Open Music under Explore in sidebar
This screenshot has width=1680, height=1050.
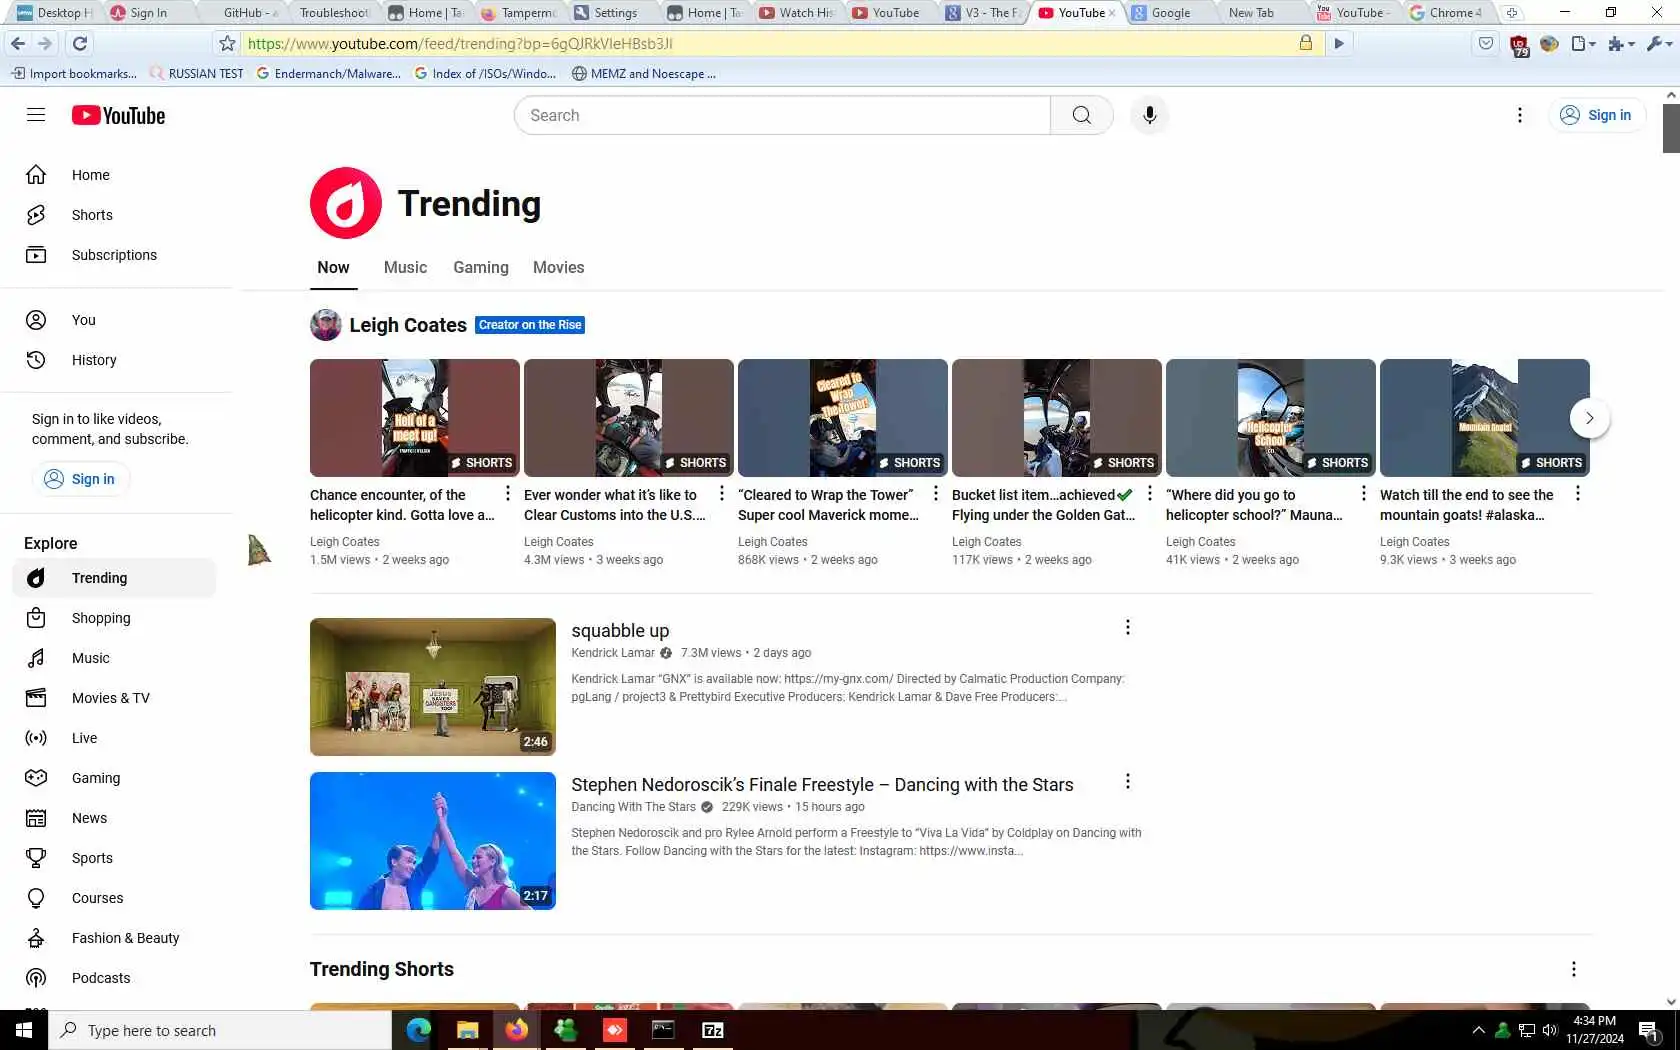pyautogui.click(x=116, y=658)
